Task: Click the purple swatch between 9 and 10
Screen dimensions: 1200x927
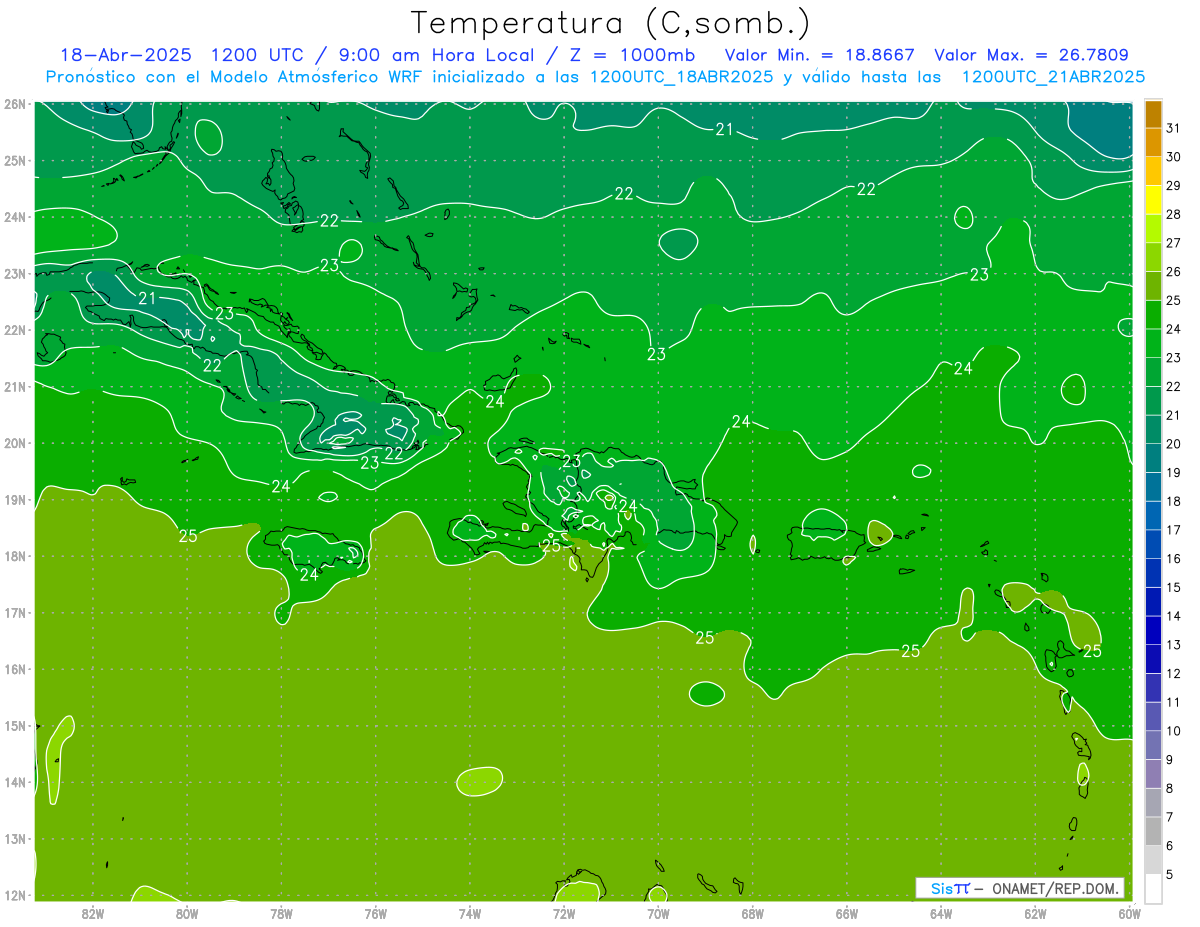Action: point(1153,745)
